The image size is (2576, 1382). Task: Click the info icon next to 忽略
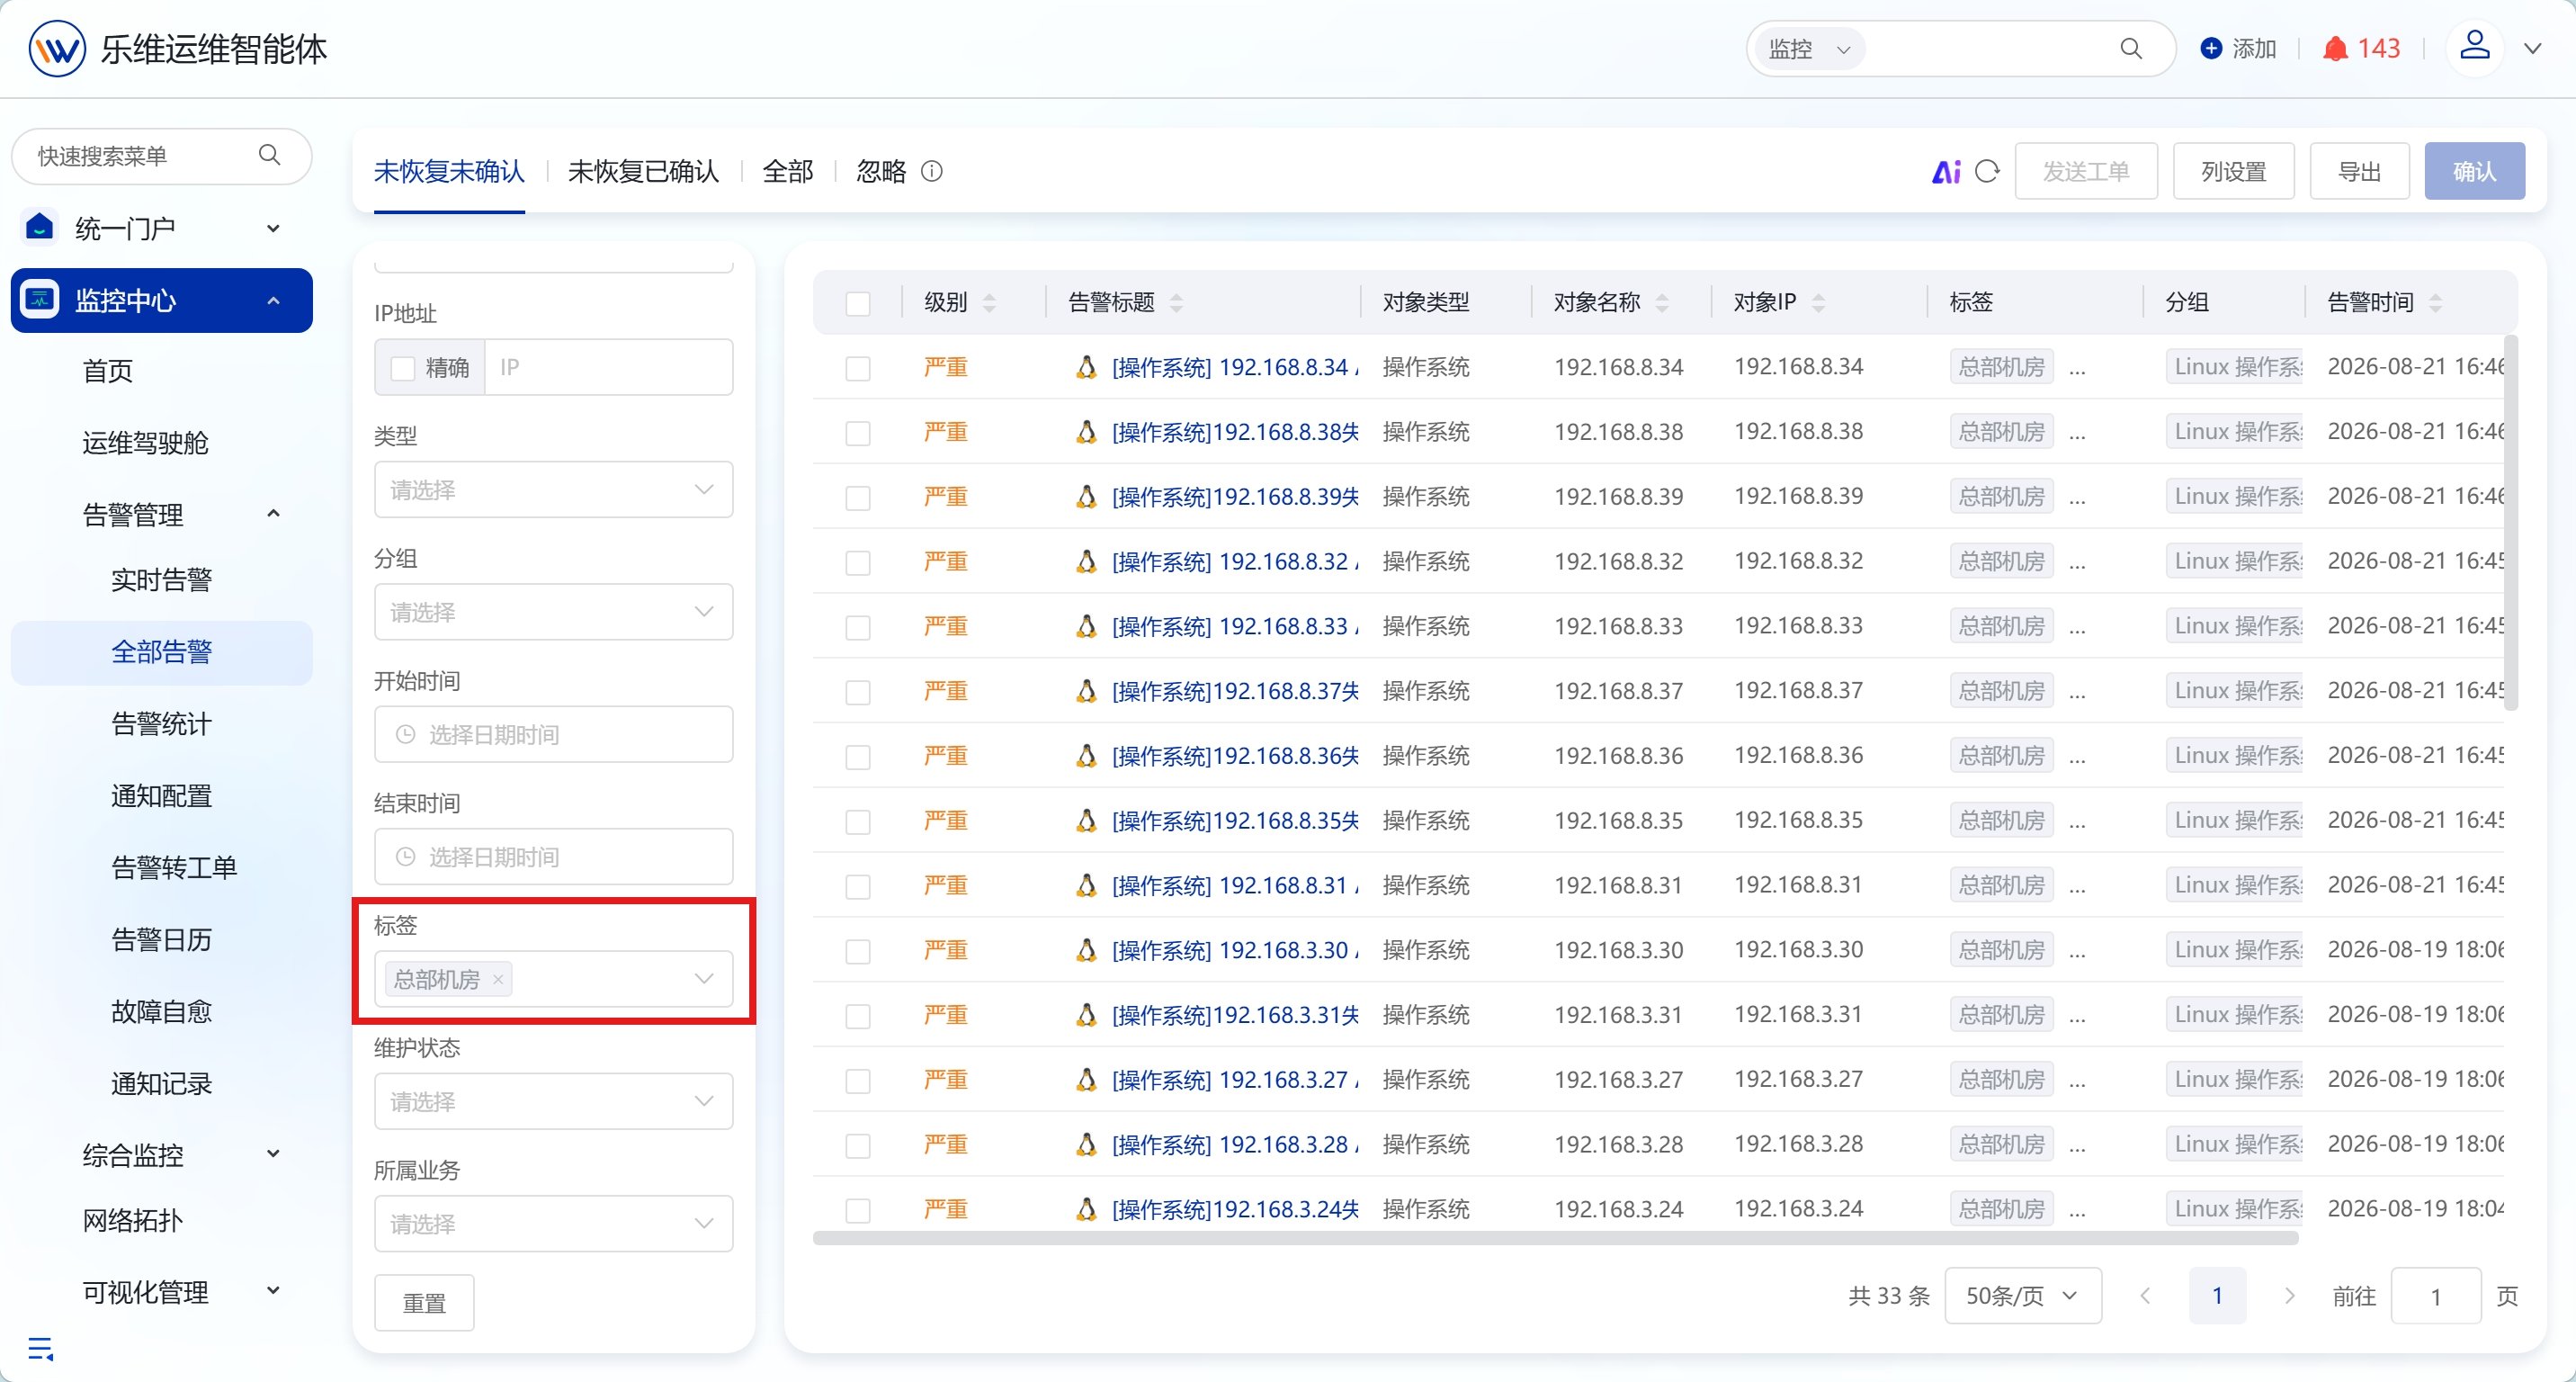tap(931, 172)
